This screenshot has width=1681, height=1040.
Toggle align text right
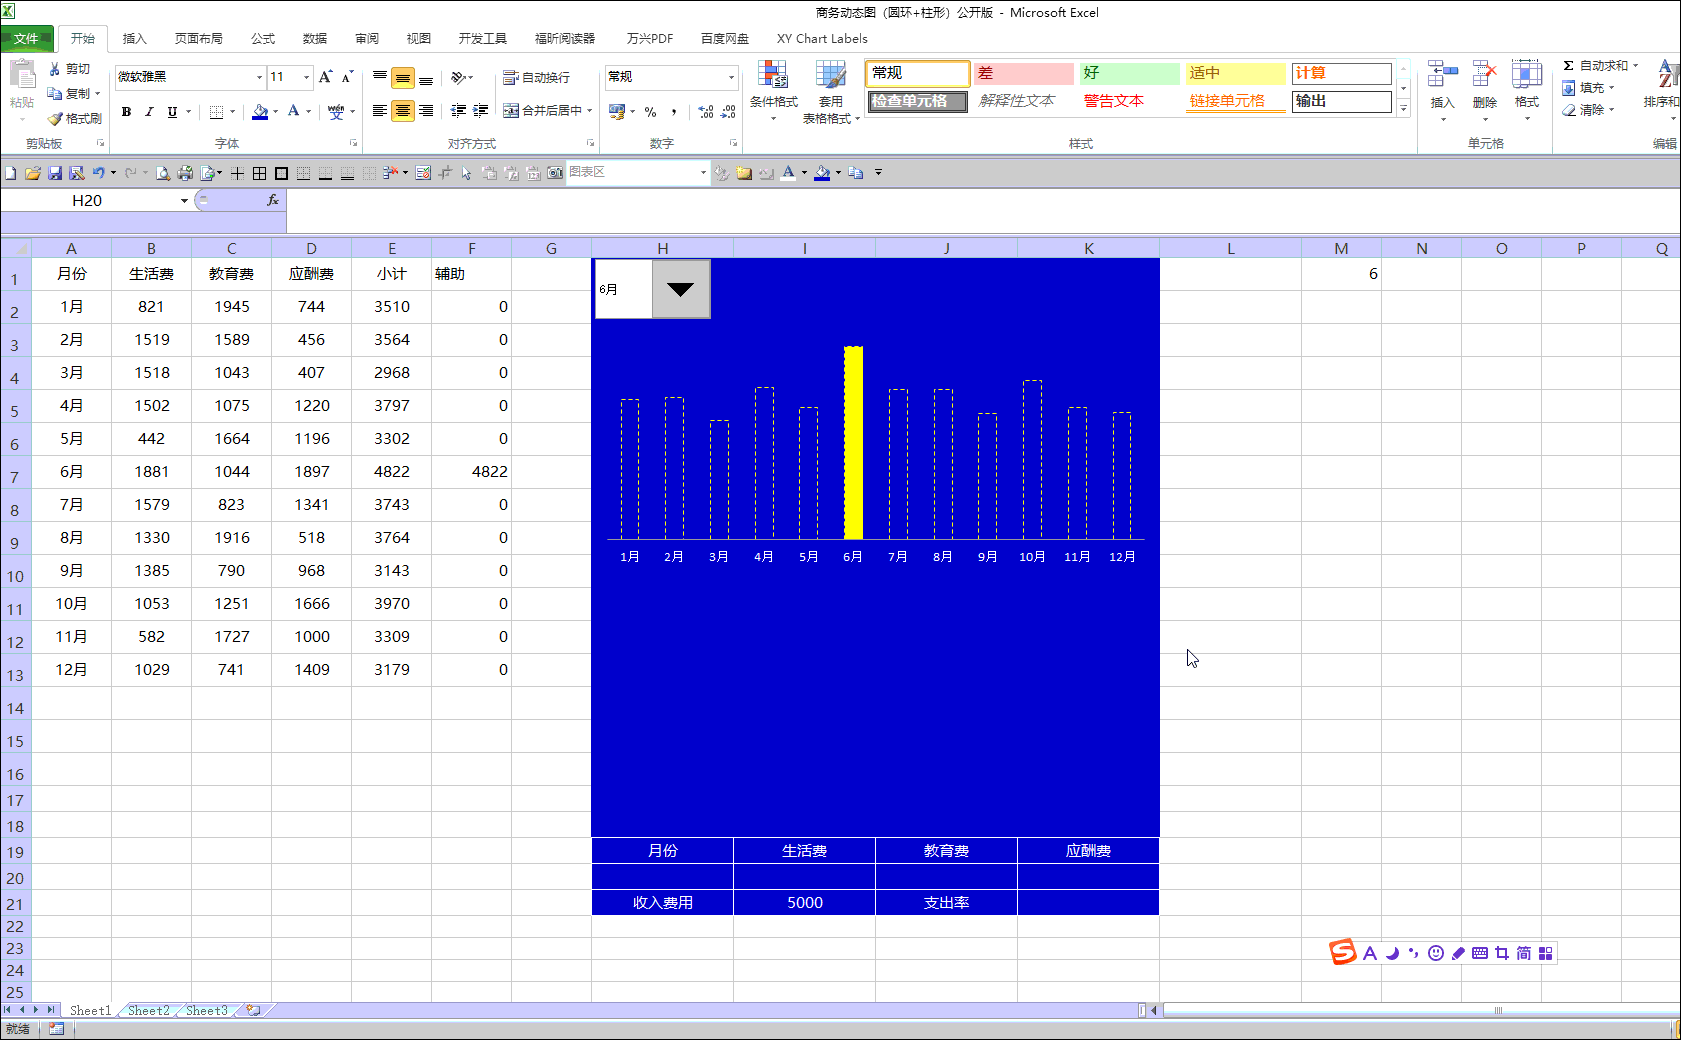coord(426,111)
